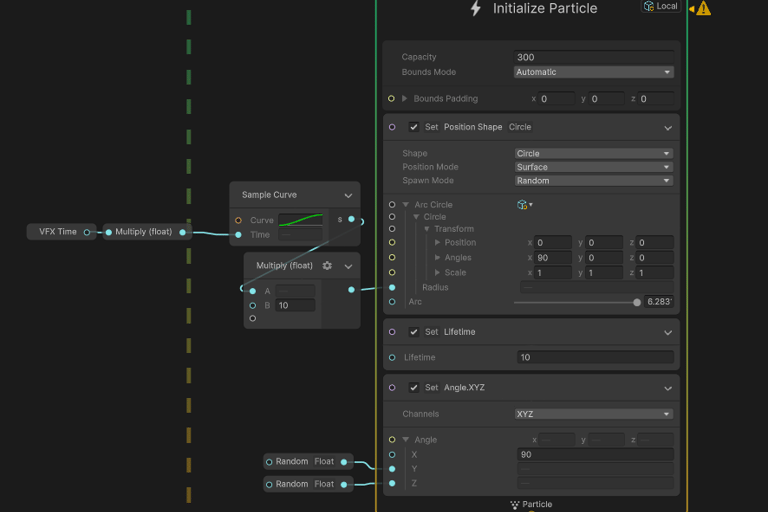Click the Particle output icon at the bottom
This screenshot has height=512, width=768.
tap(514, 504)
